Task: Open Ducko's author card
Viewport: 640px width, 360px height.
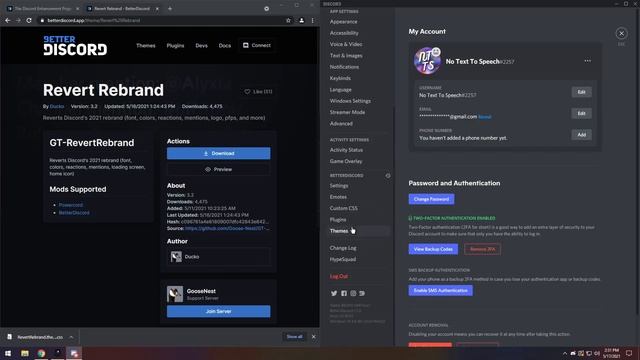Action: click(218, 256)
